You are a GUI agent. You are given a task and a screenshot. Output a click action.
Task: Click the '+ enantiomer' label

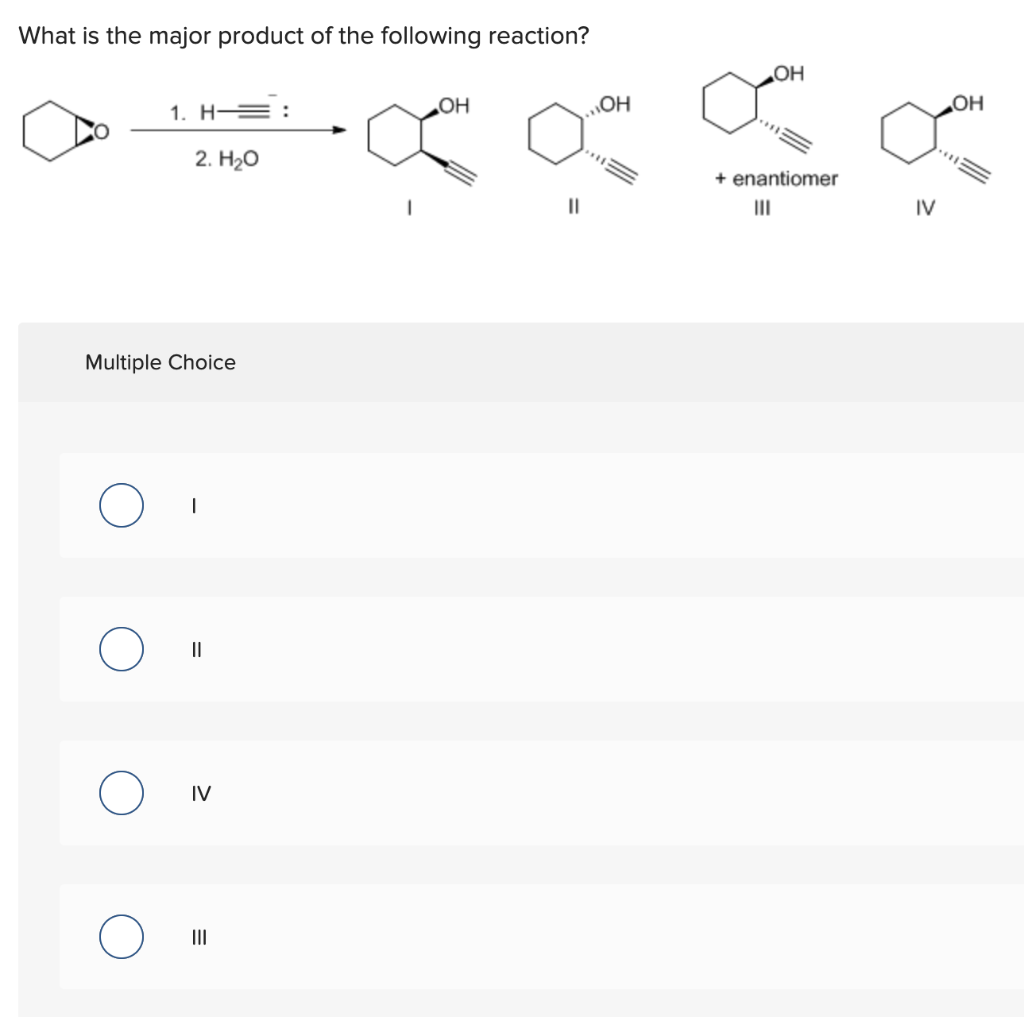pyautogui.click(x=776, y=178)
